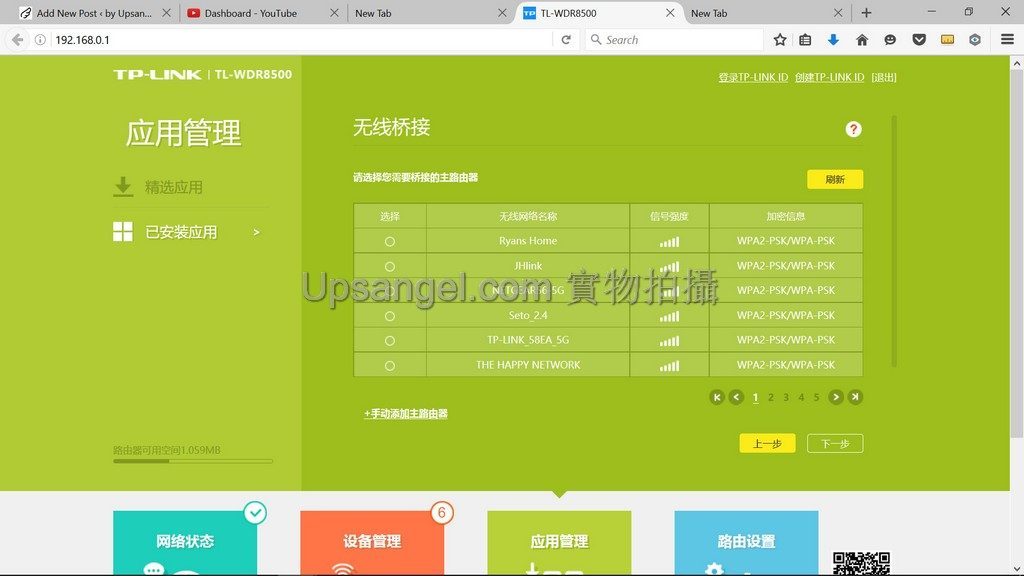The height and width of the screenshot is (576, 1024).
Task: Select the Ryans Home network radio button
Action: tap(390, 242)
